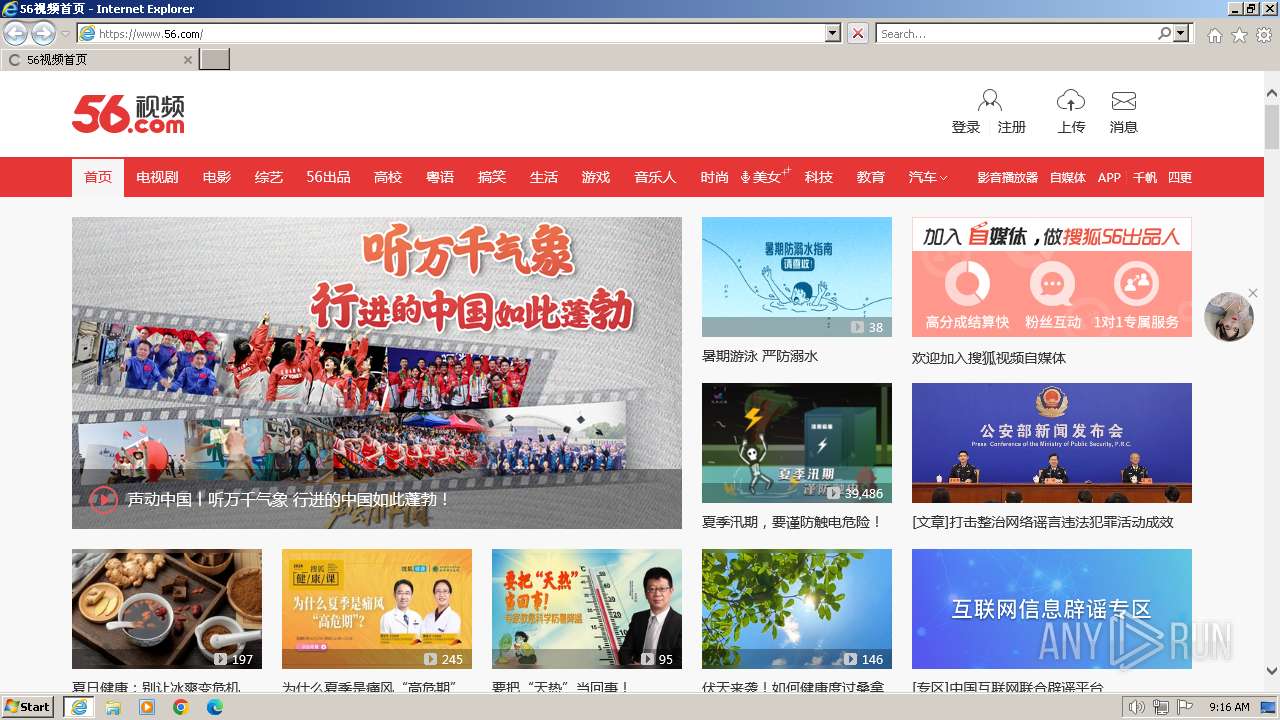The image size is (1280, 720).
Task: Open 欢迎加入搜狐视频自媒体 link
Action: coord(989,358)
